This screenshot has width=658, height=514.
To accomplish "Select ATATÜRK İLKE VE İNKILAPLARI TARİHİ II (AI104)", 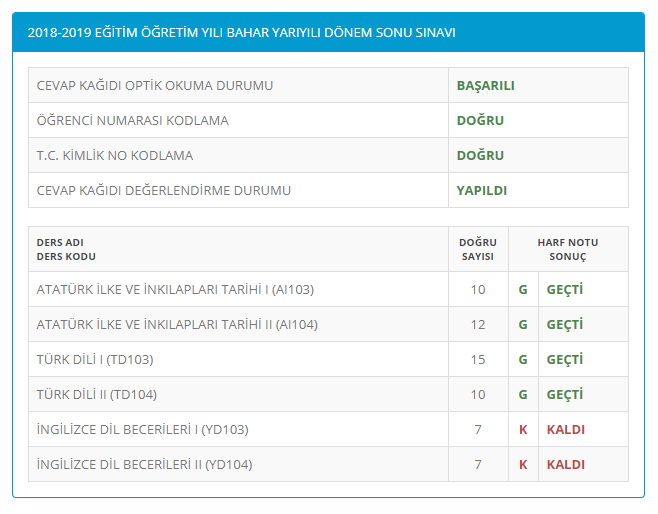I will click(177, 324).
